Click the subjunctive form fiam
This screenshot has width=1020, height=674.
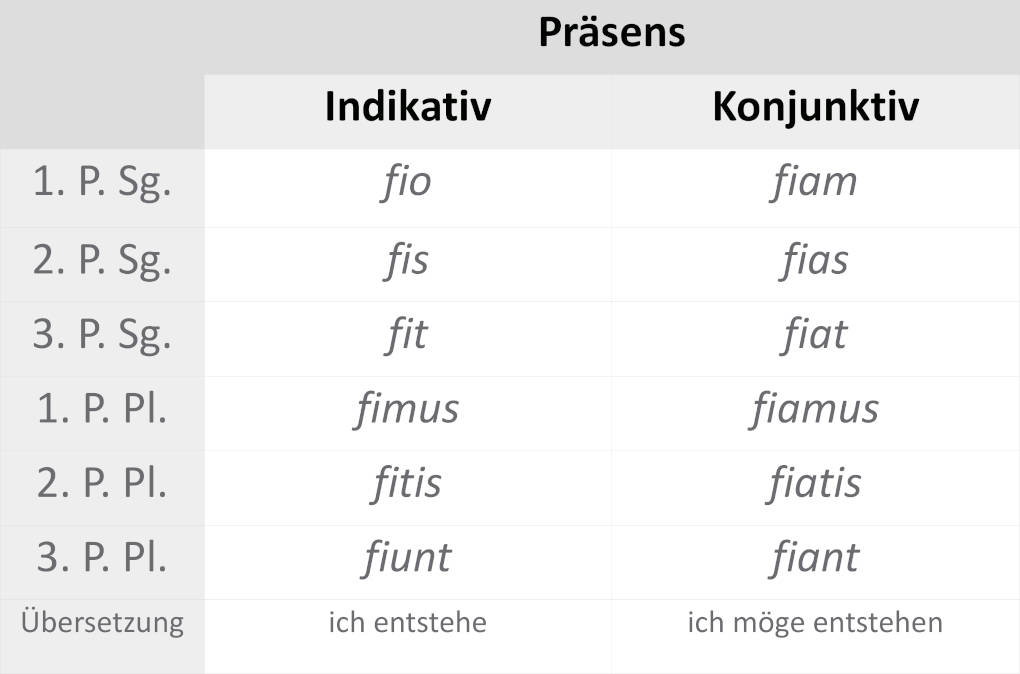[814, 183]
